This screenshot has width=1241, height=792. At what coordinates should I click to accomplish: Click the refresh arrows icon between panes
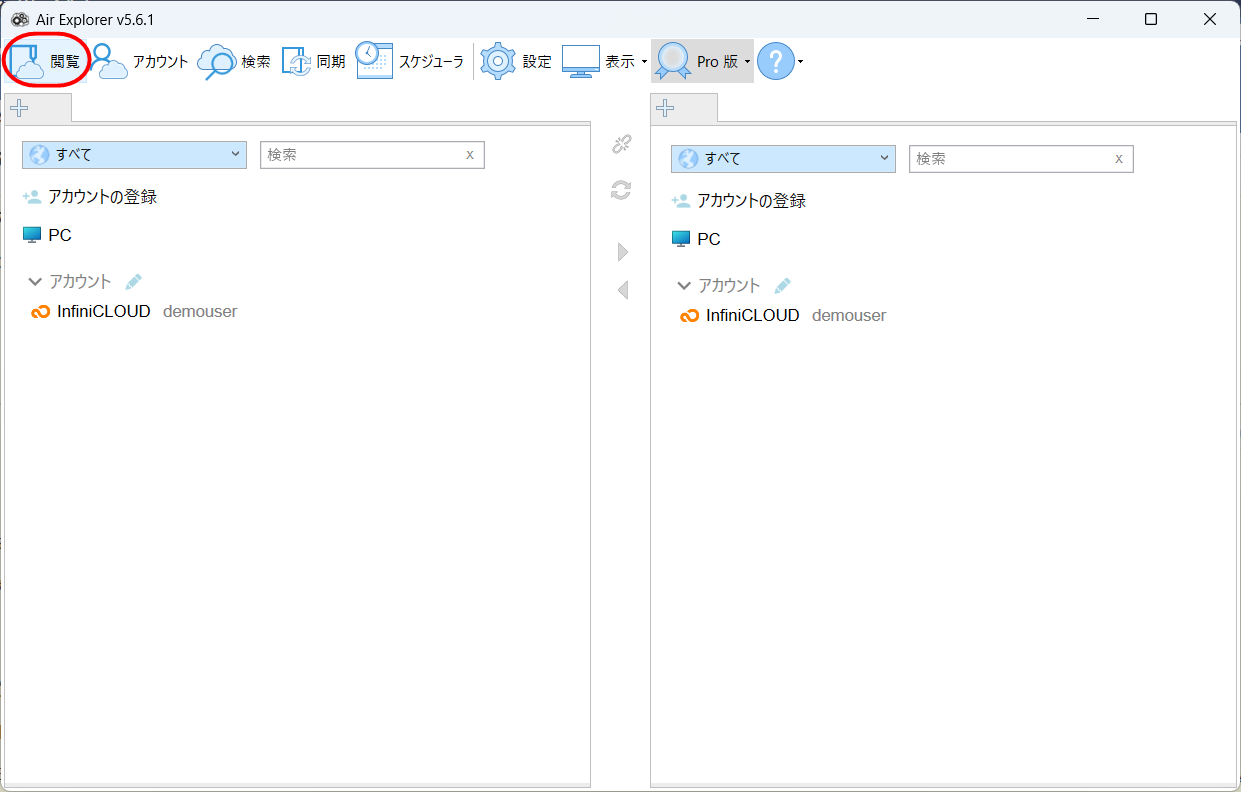pyautogui.click(x=621, y=190)
